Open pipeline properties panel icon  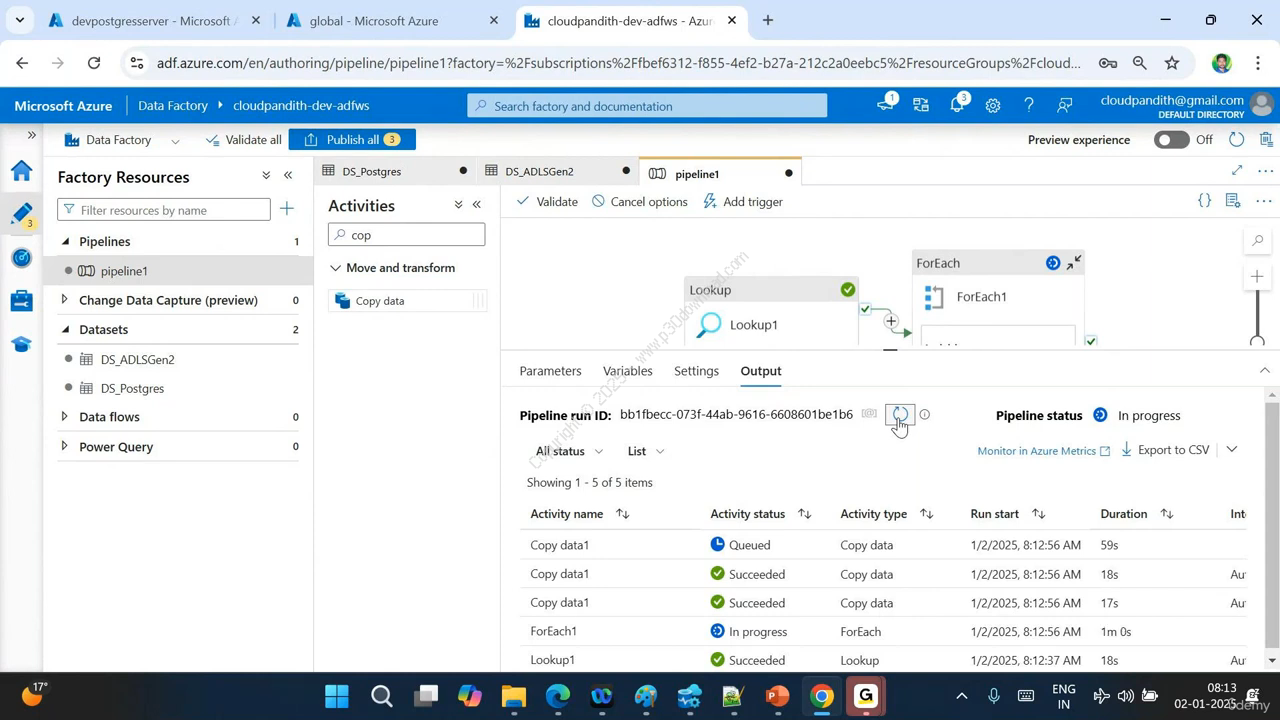[1233, 201]
